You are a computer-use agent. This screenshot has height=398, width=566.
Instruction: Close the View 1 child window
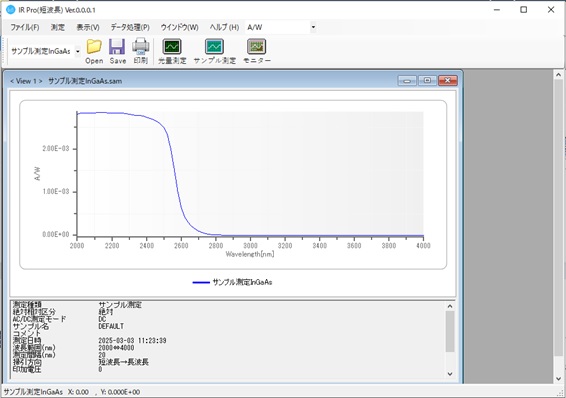(448, 80)
